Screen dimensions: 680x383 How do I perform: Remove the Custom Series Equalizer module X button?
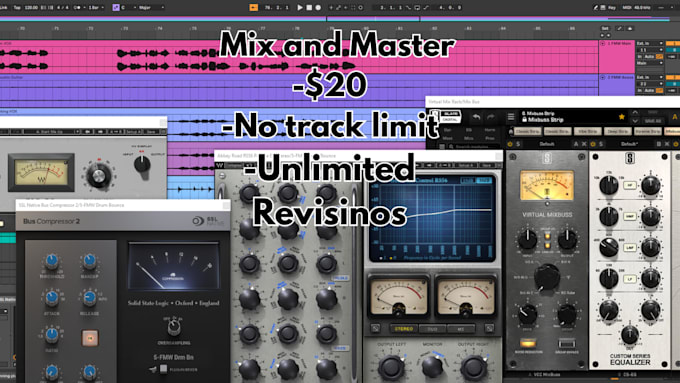(667, 144)
